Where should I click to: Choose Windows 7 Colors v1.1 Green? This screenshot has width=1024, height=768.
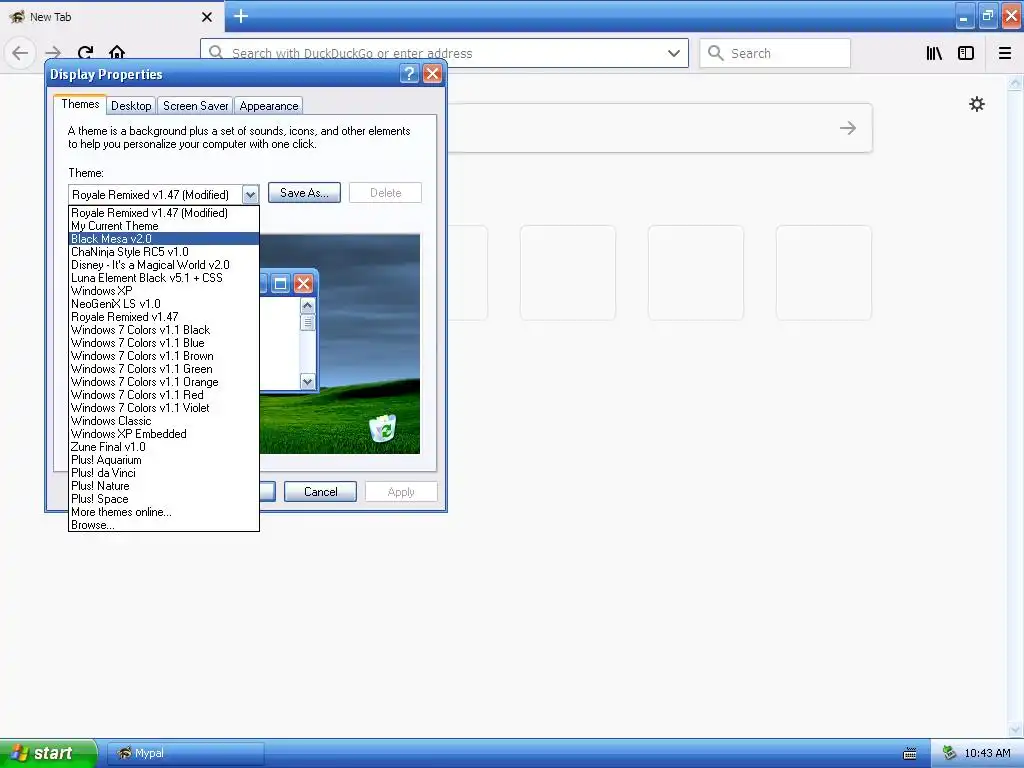[x=164, y=370]
